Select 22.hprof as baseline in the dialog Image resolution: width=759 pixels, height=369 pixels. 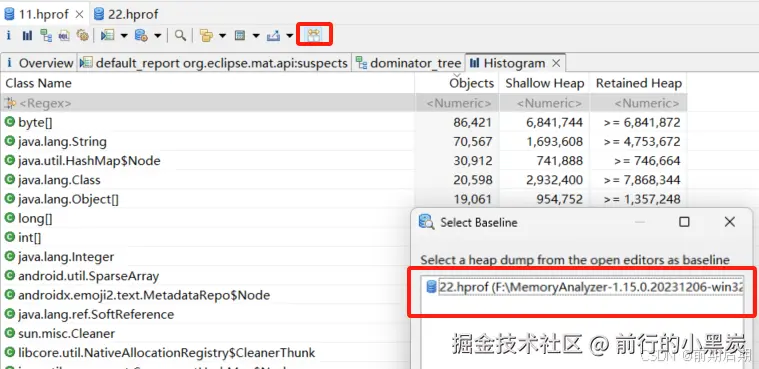click(x=584, y=287)
